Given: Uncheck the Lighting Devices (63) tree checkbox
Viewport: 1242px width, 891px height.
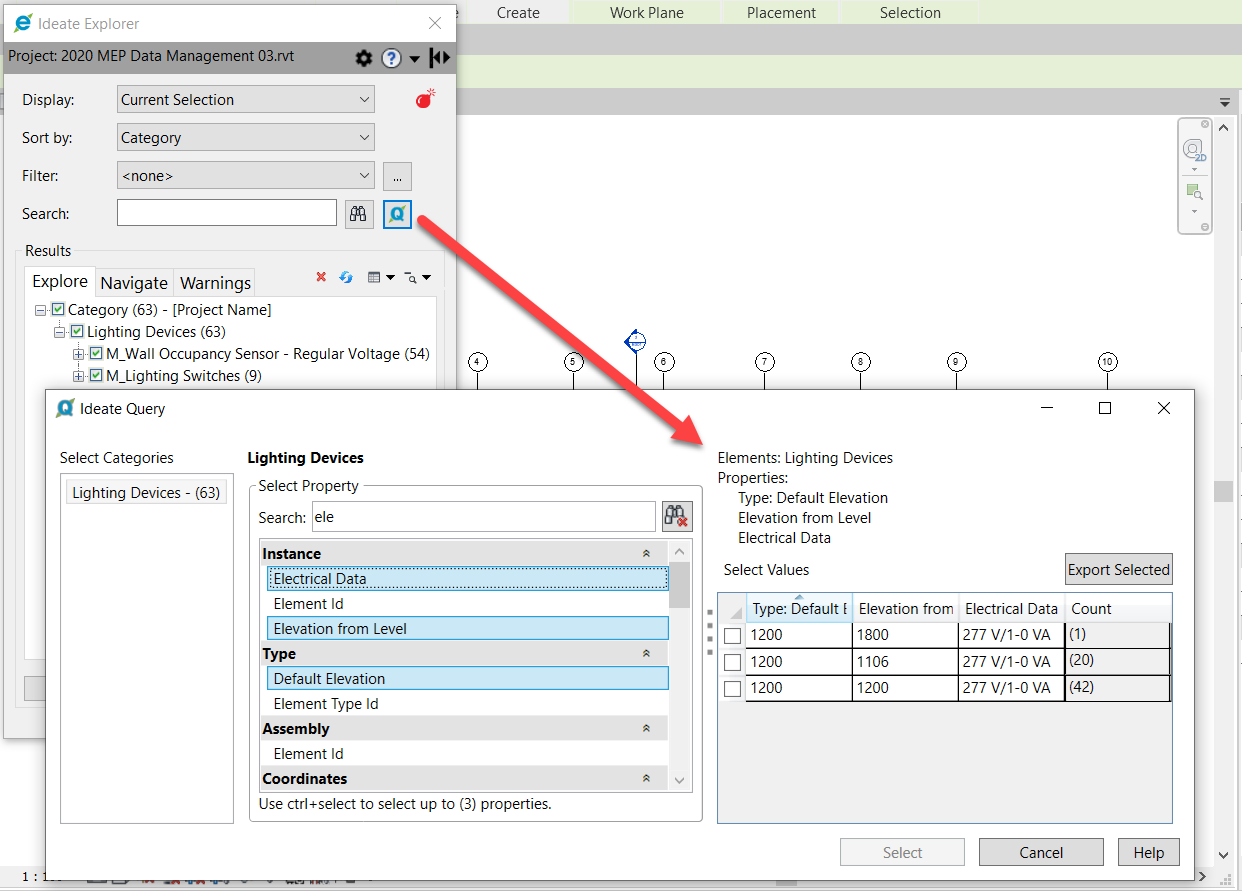Looking at the screenshot, I should pos(77,332).
